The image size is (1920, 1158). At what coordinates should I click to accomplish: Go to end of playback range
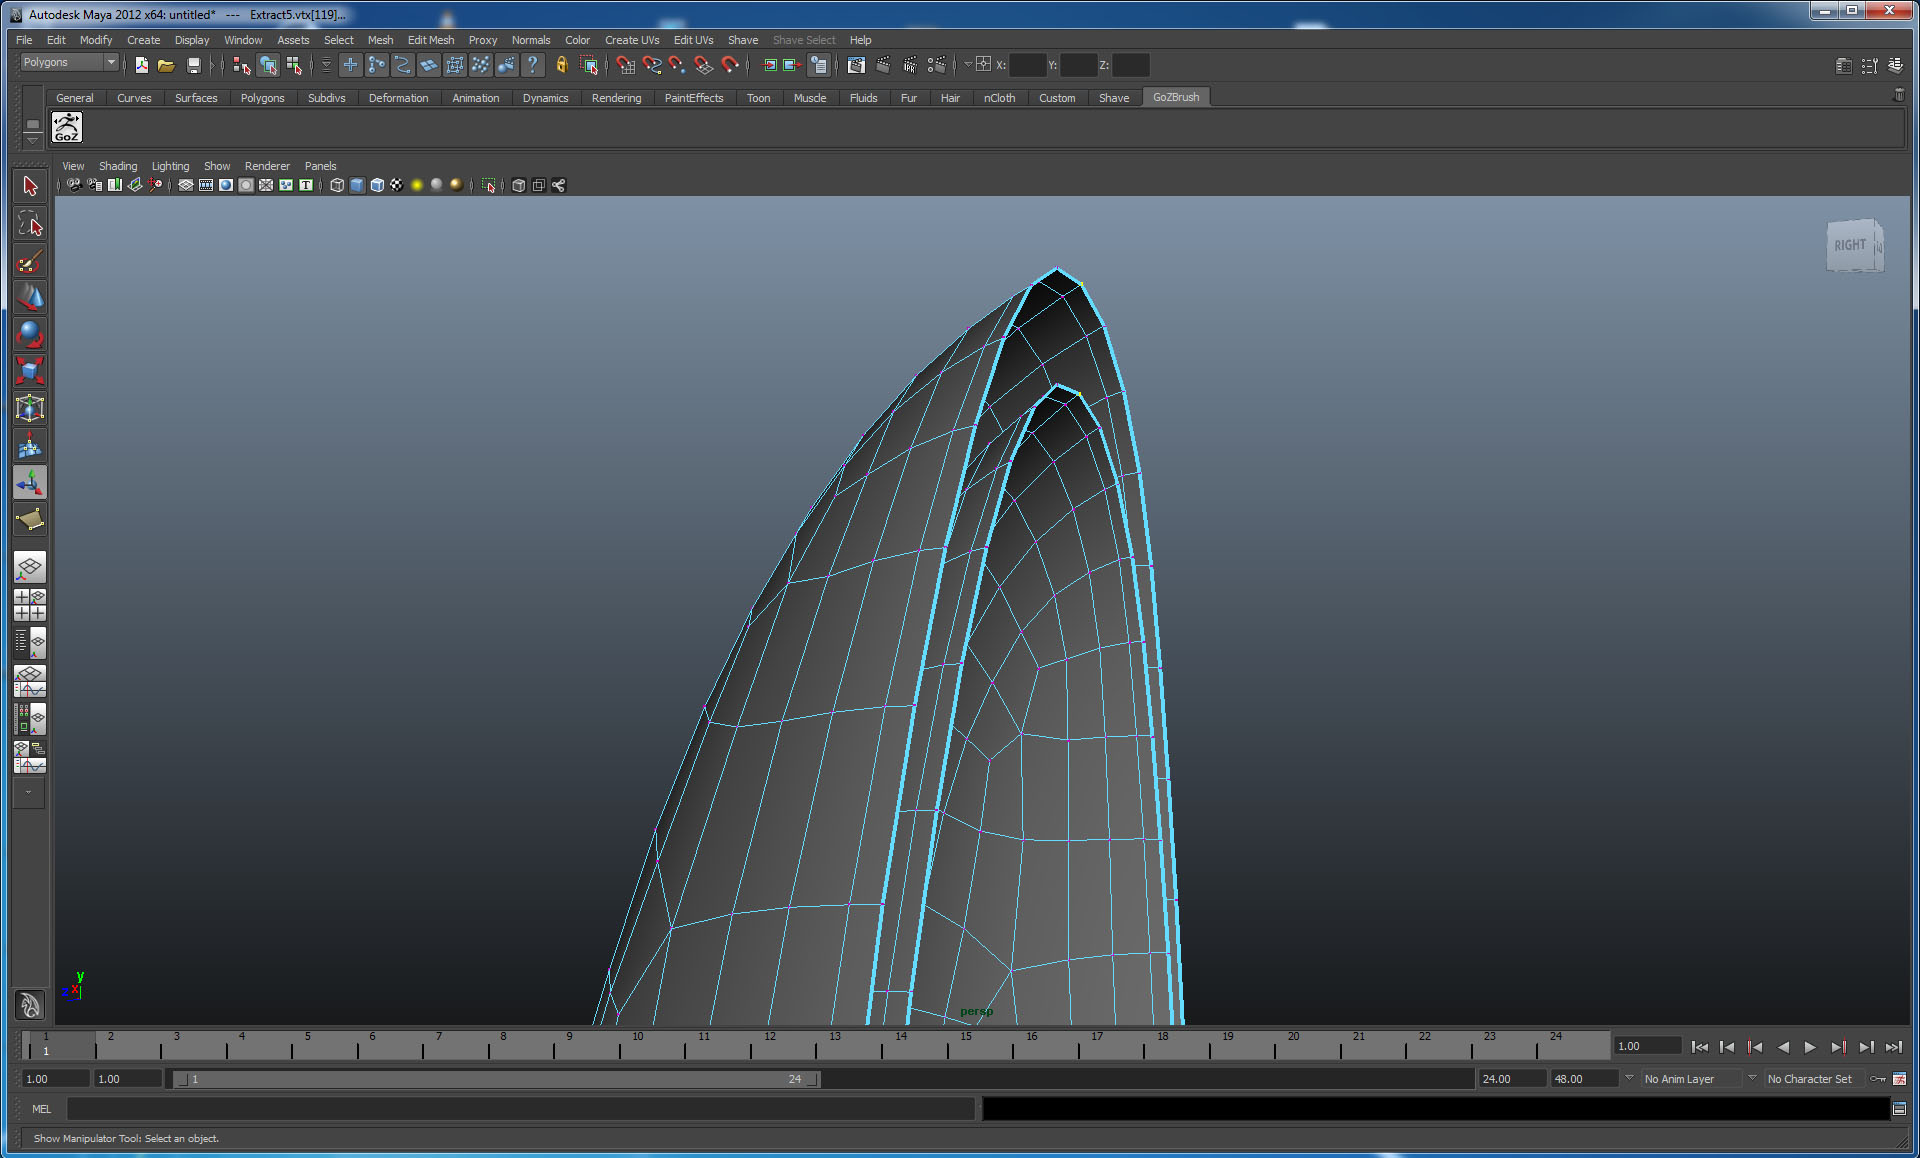[x=1894, y=1047]
